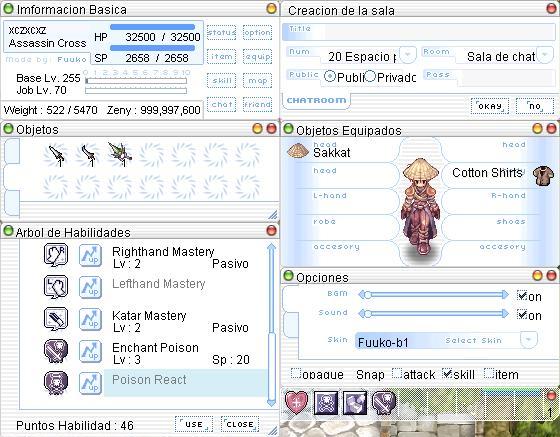
Task: Enable the Snap attack checkbox
Action: 396,373
